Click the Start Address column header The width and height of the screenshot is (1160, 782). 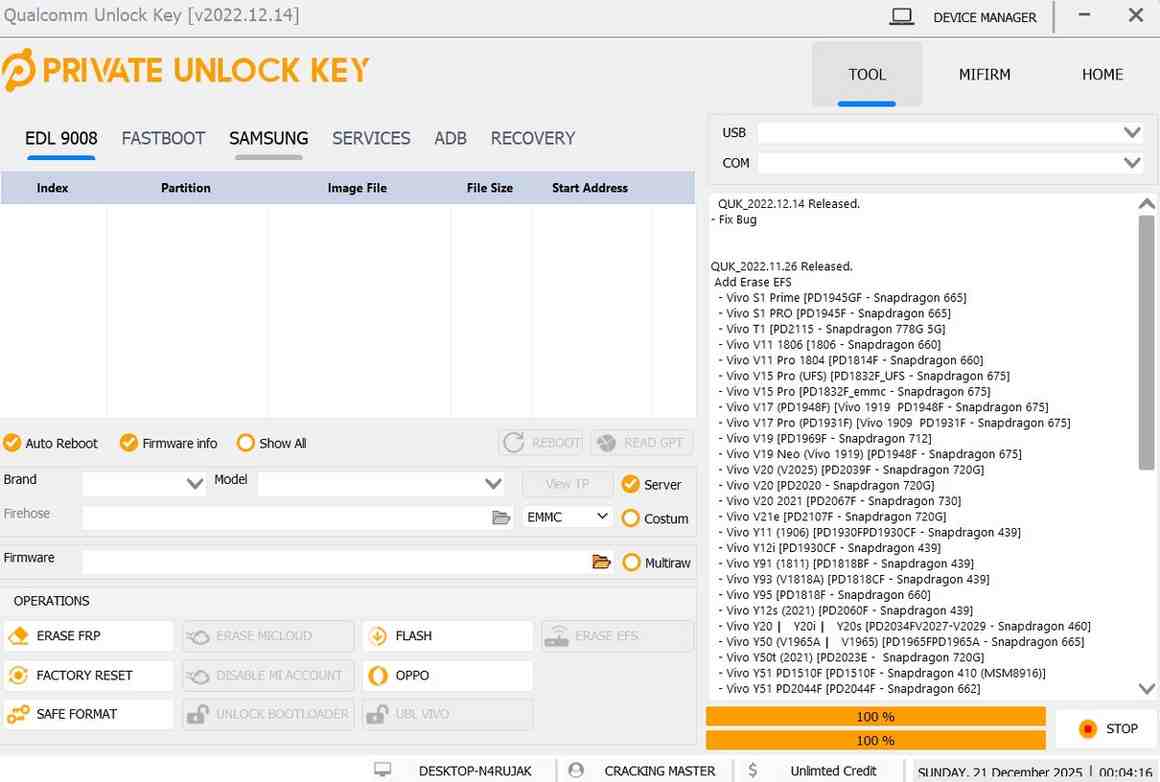590,188
